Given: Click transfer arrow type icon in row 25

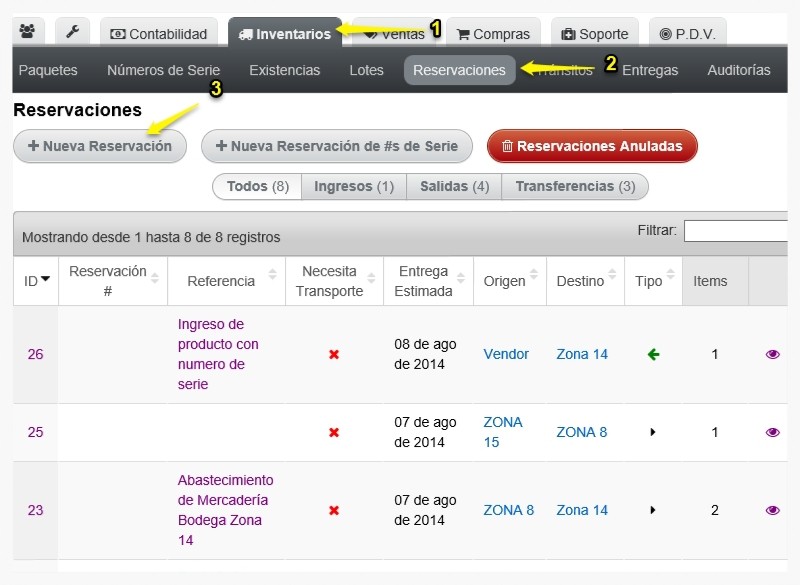Looking at the screenshot, I should tap(653, 432).
